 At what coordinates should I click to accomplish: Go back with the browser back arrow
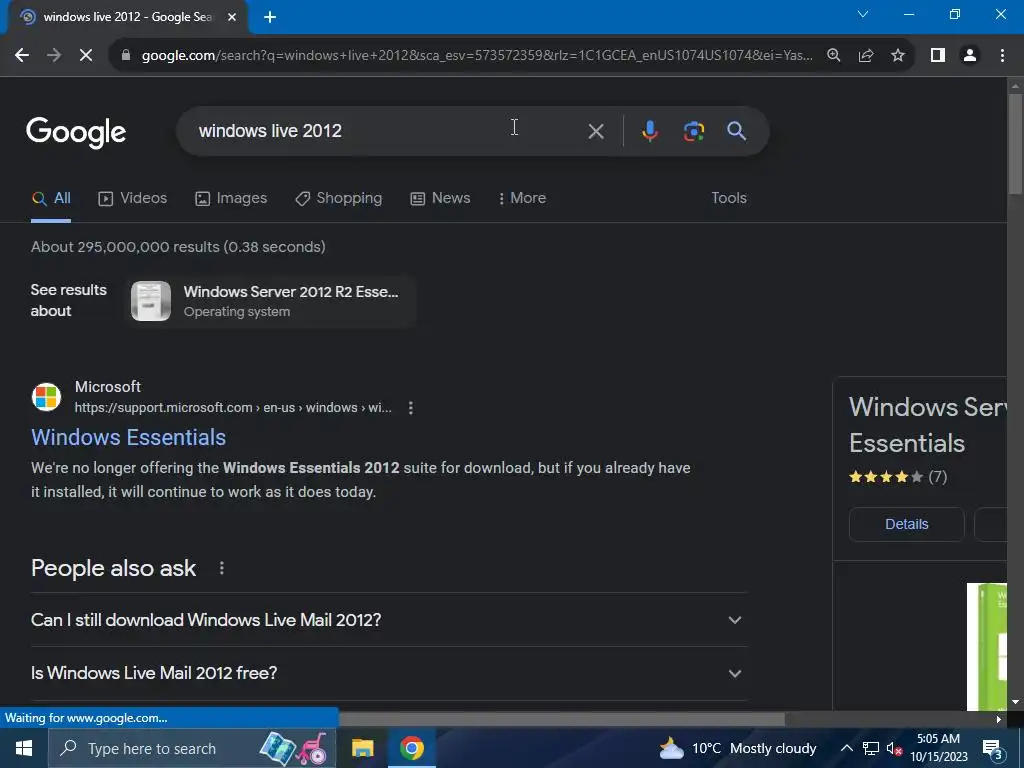coord(22,56)
